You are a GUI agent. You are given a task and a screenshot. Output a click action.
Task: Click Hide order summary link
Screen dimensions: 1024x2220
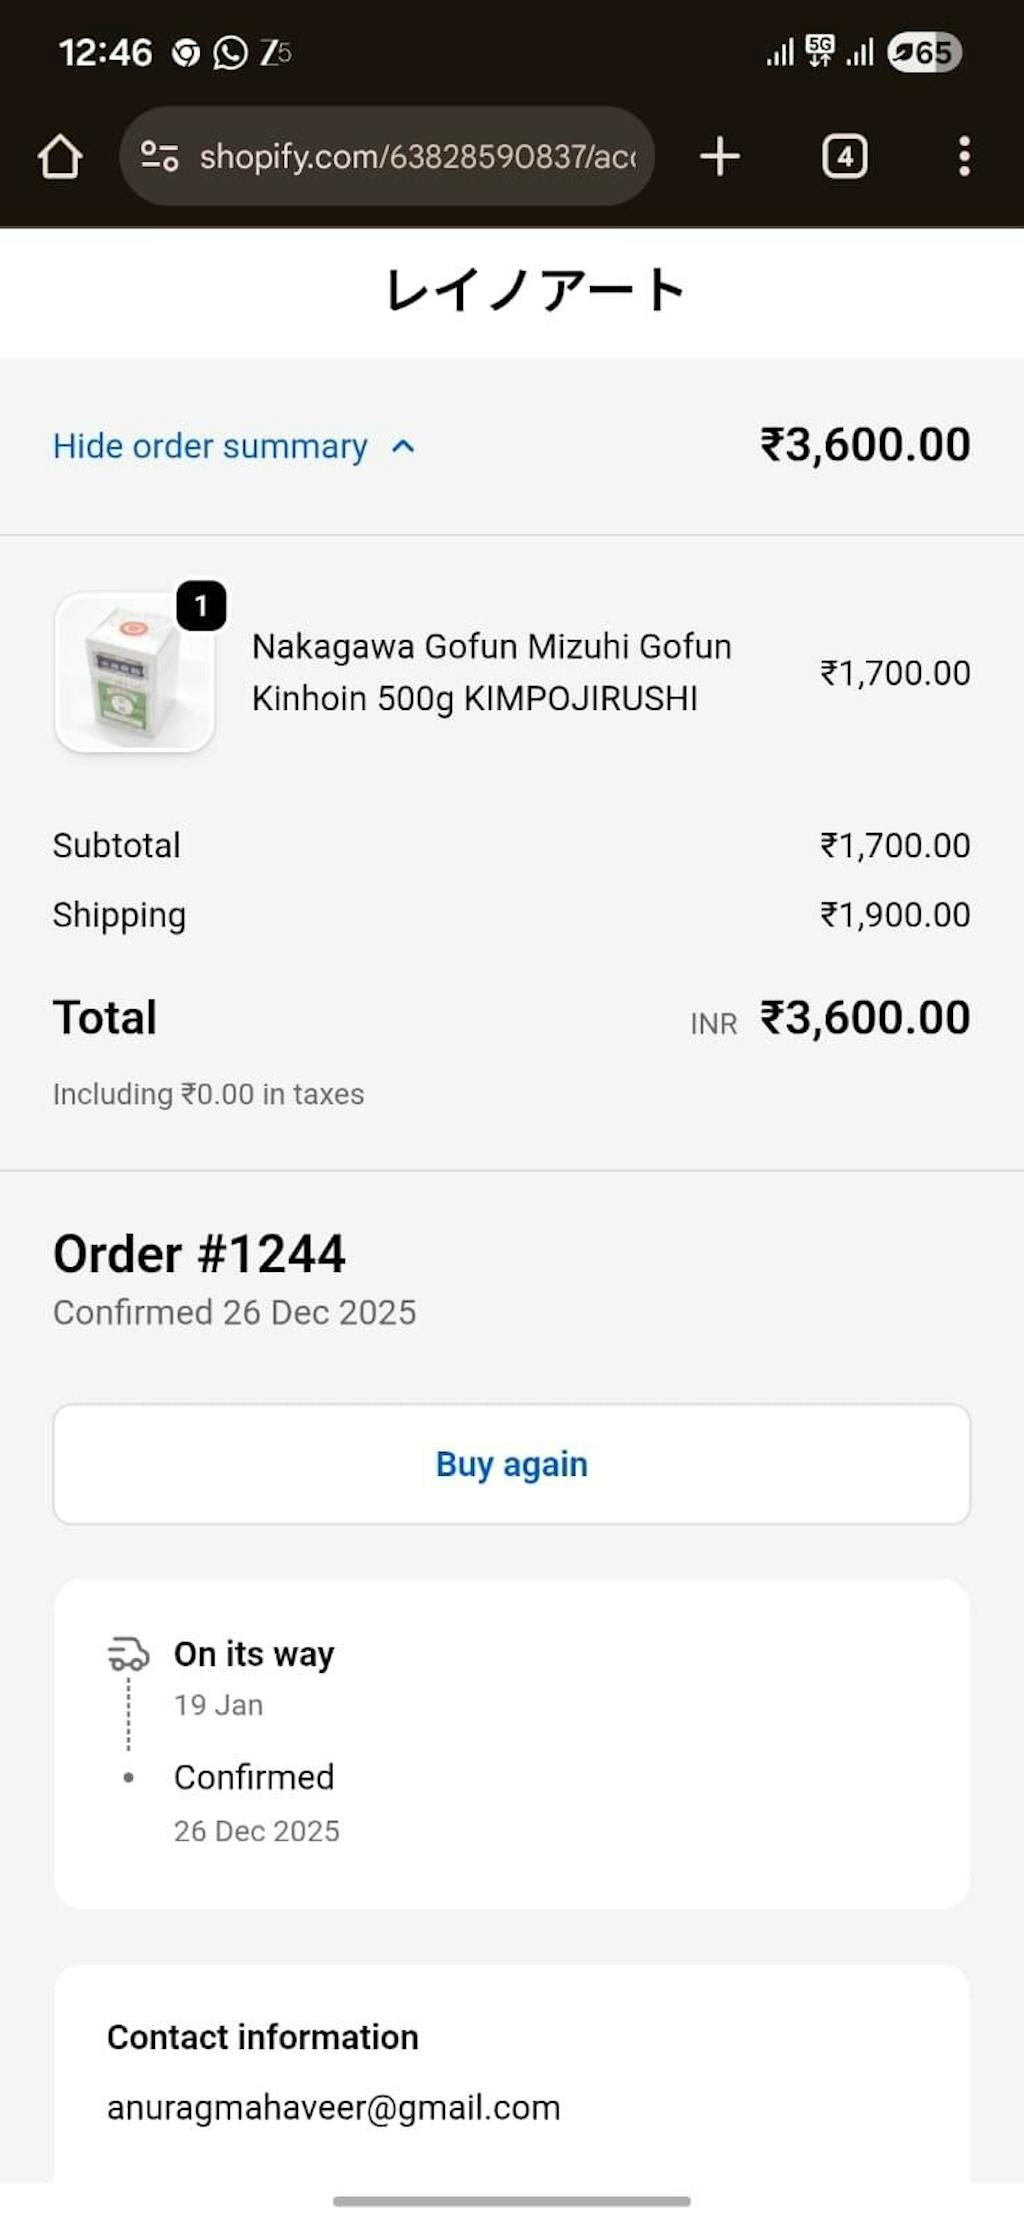tap(210, 446)
